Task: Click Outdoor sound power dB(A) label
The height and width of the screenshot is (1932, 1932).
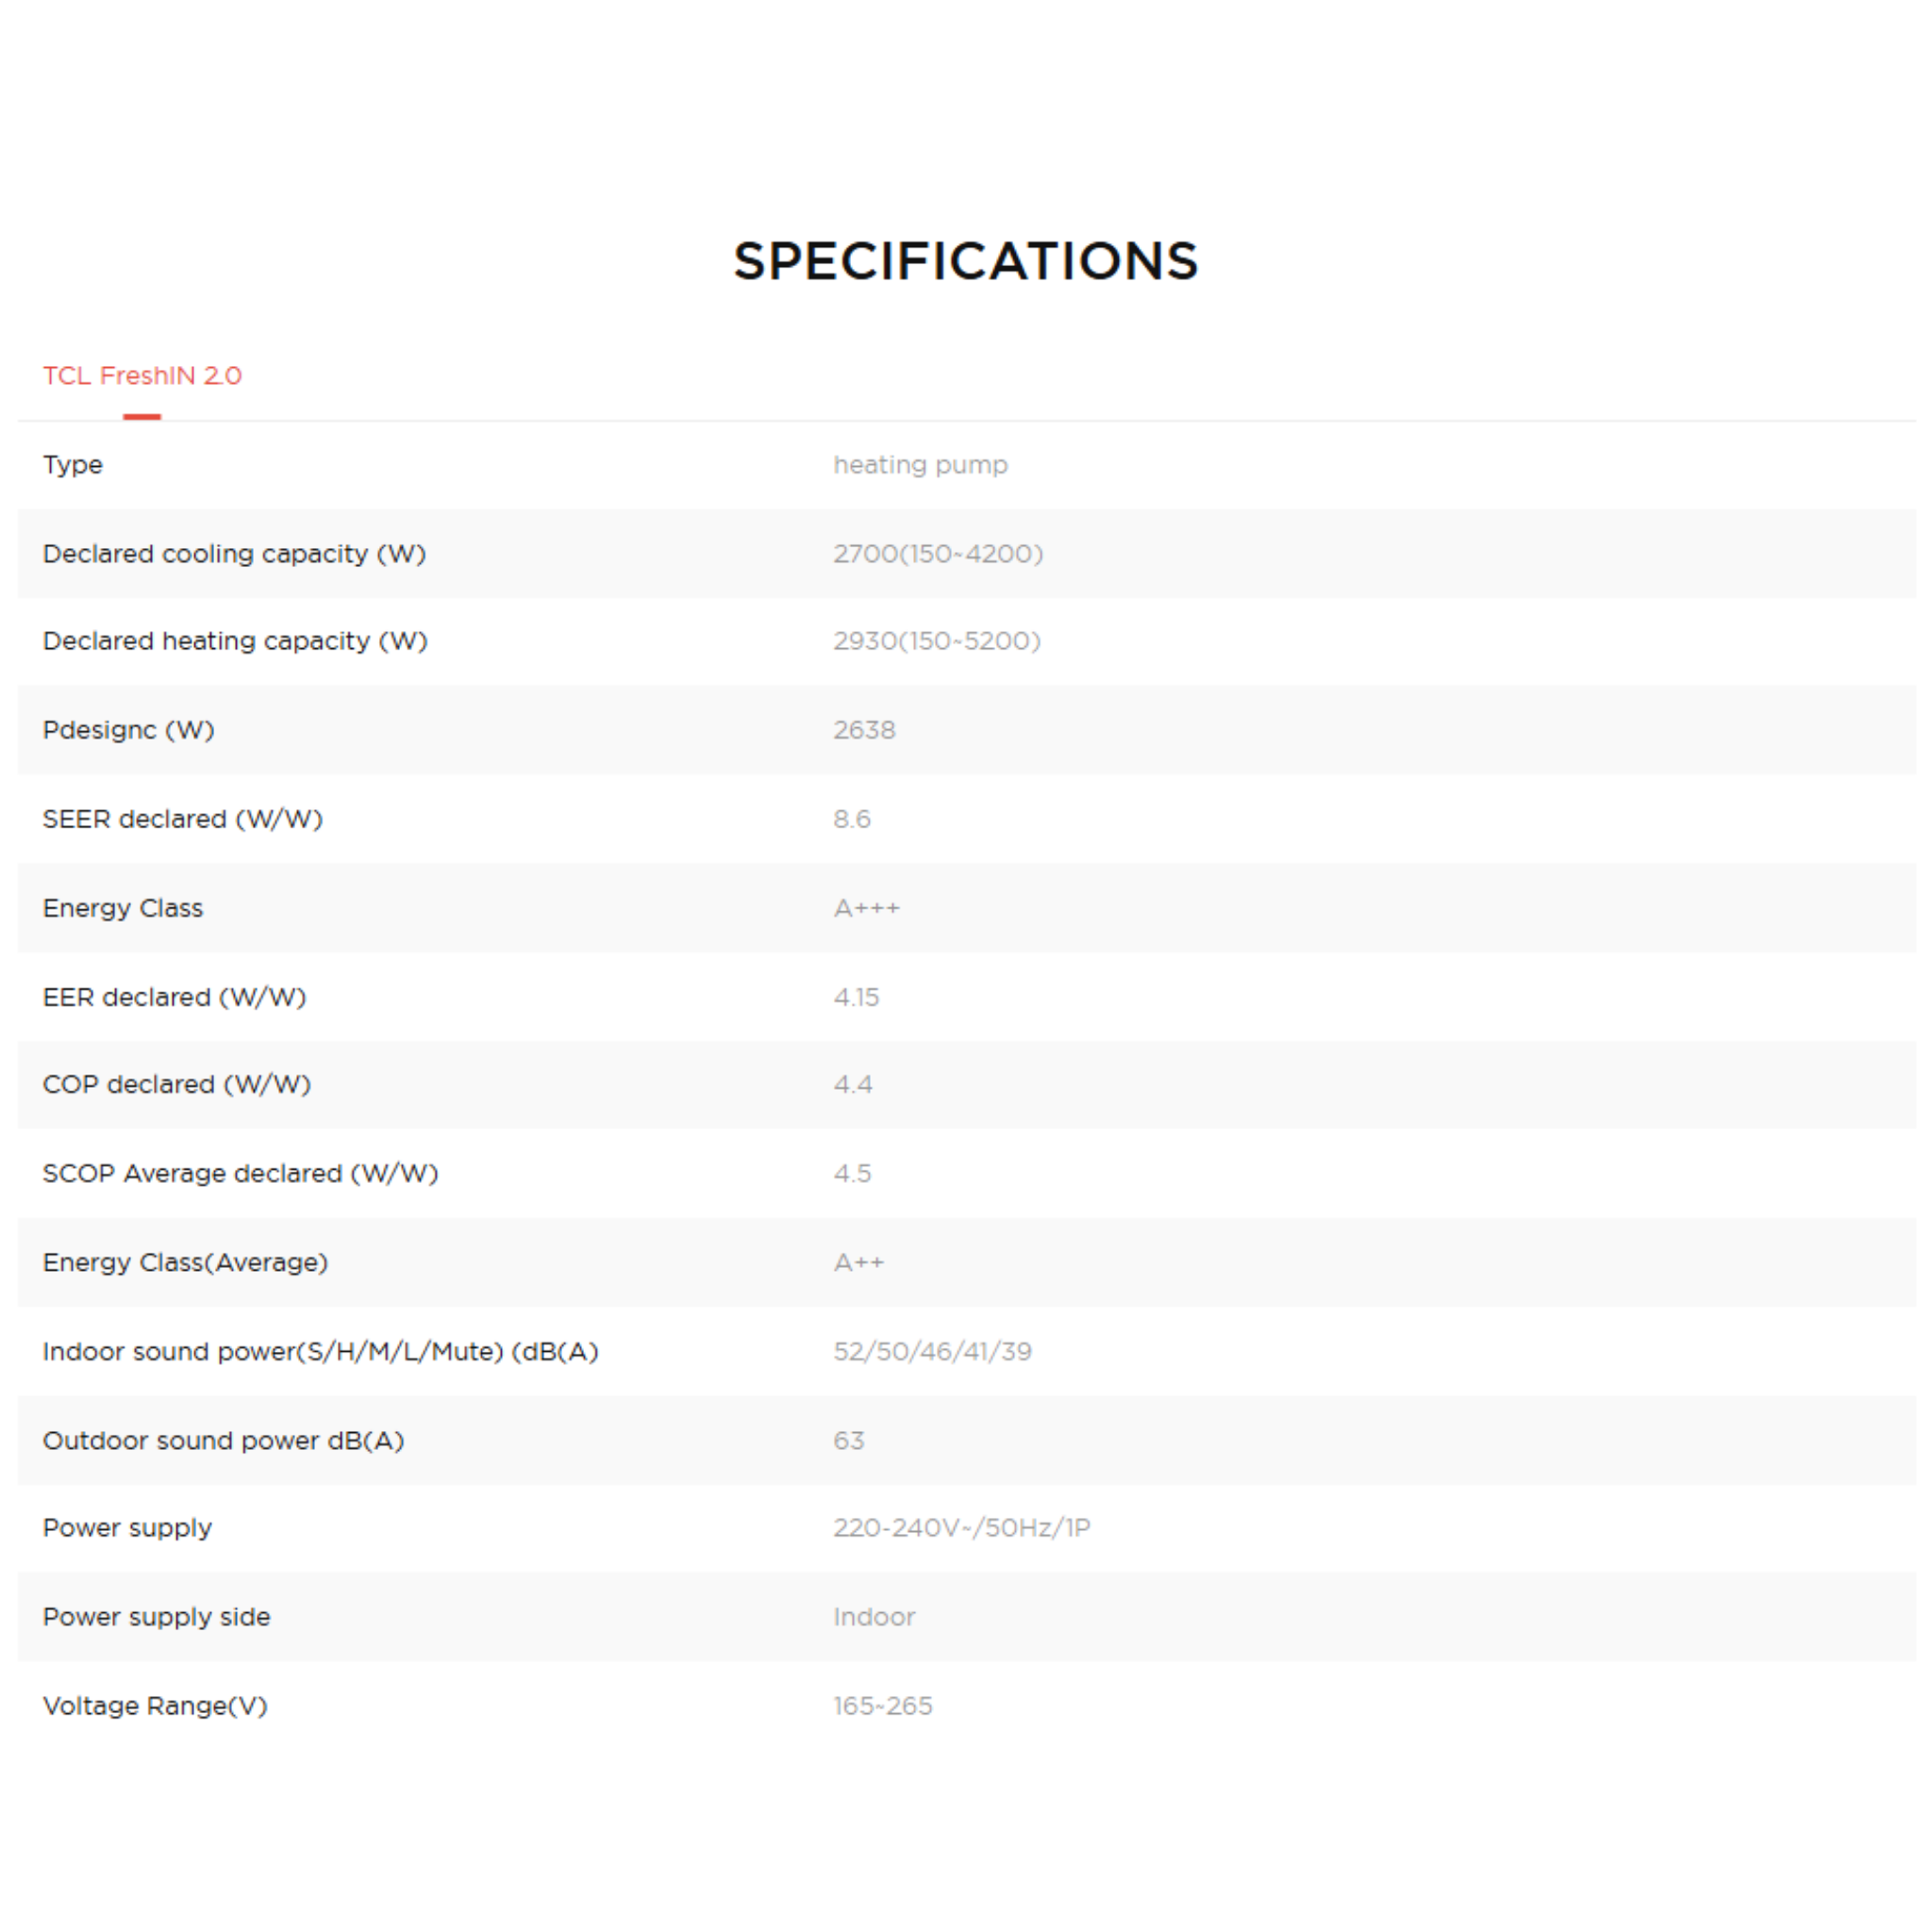Action: 223,1440
